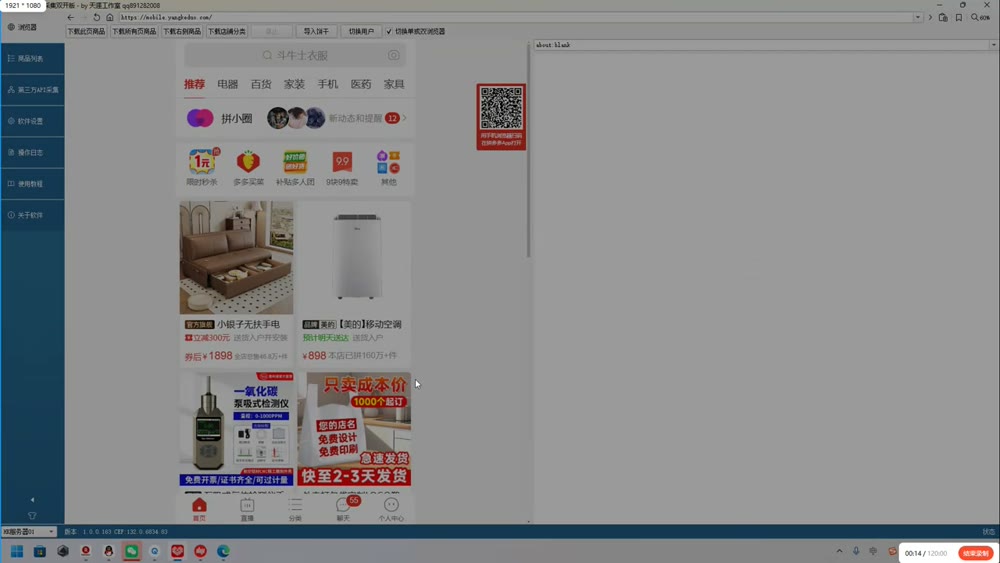Open the home page icon

point(110,17)
